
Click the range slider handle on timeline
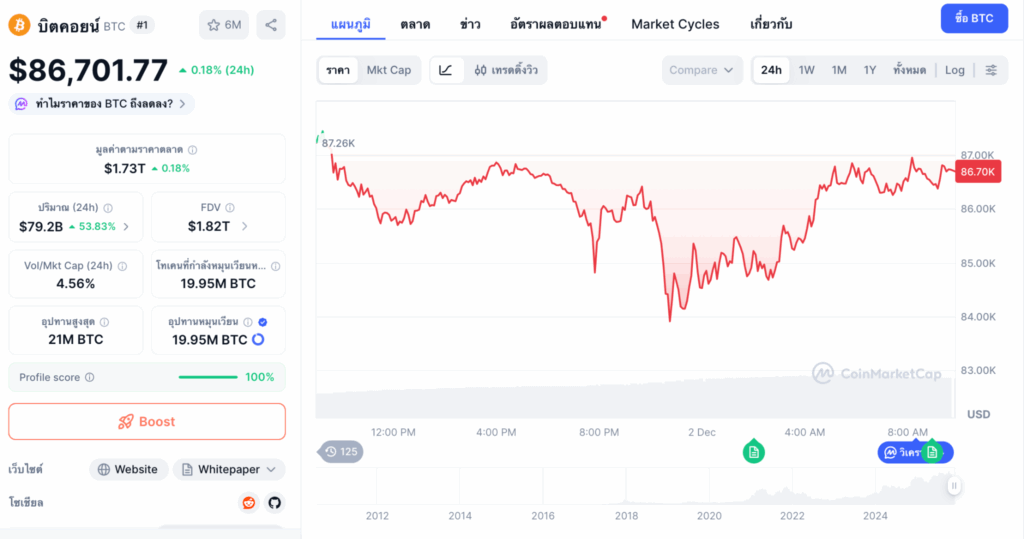click(x=954, y=486)
